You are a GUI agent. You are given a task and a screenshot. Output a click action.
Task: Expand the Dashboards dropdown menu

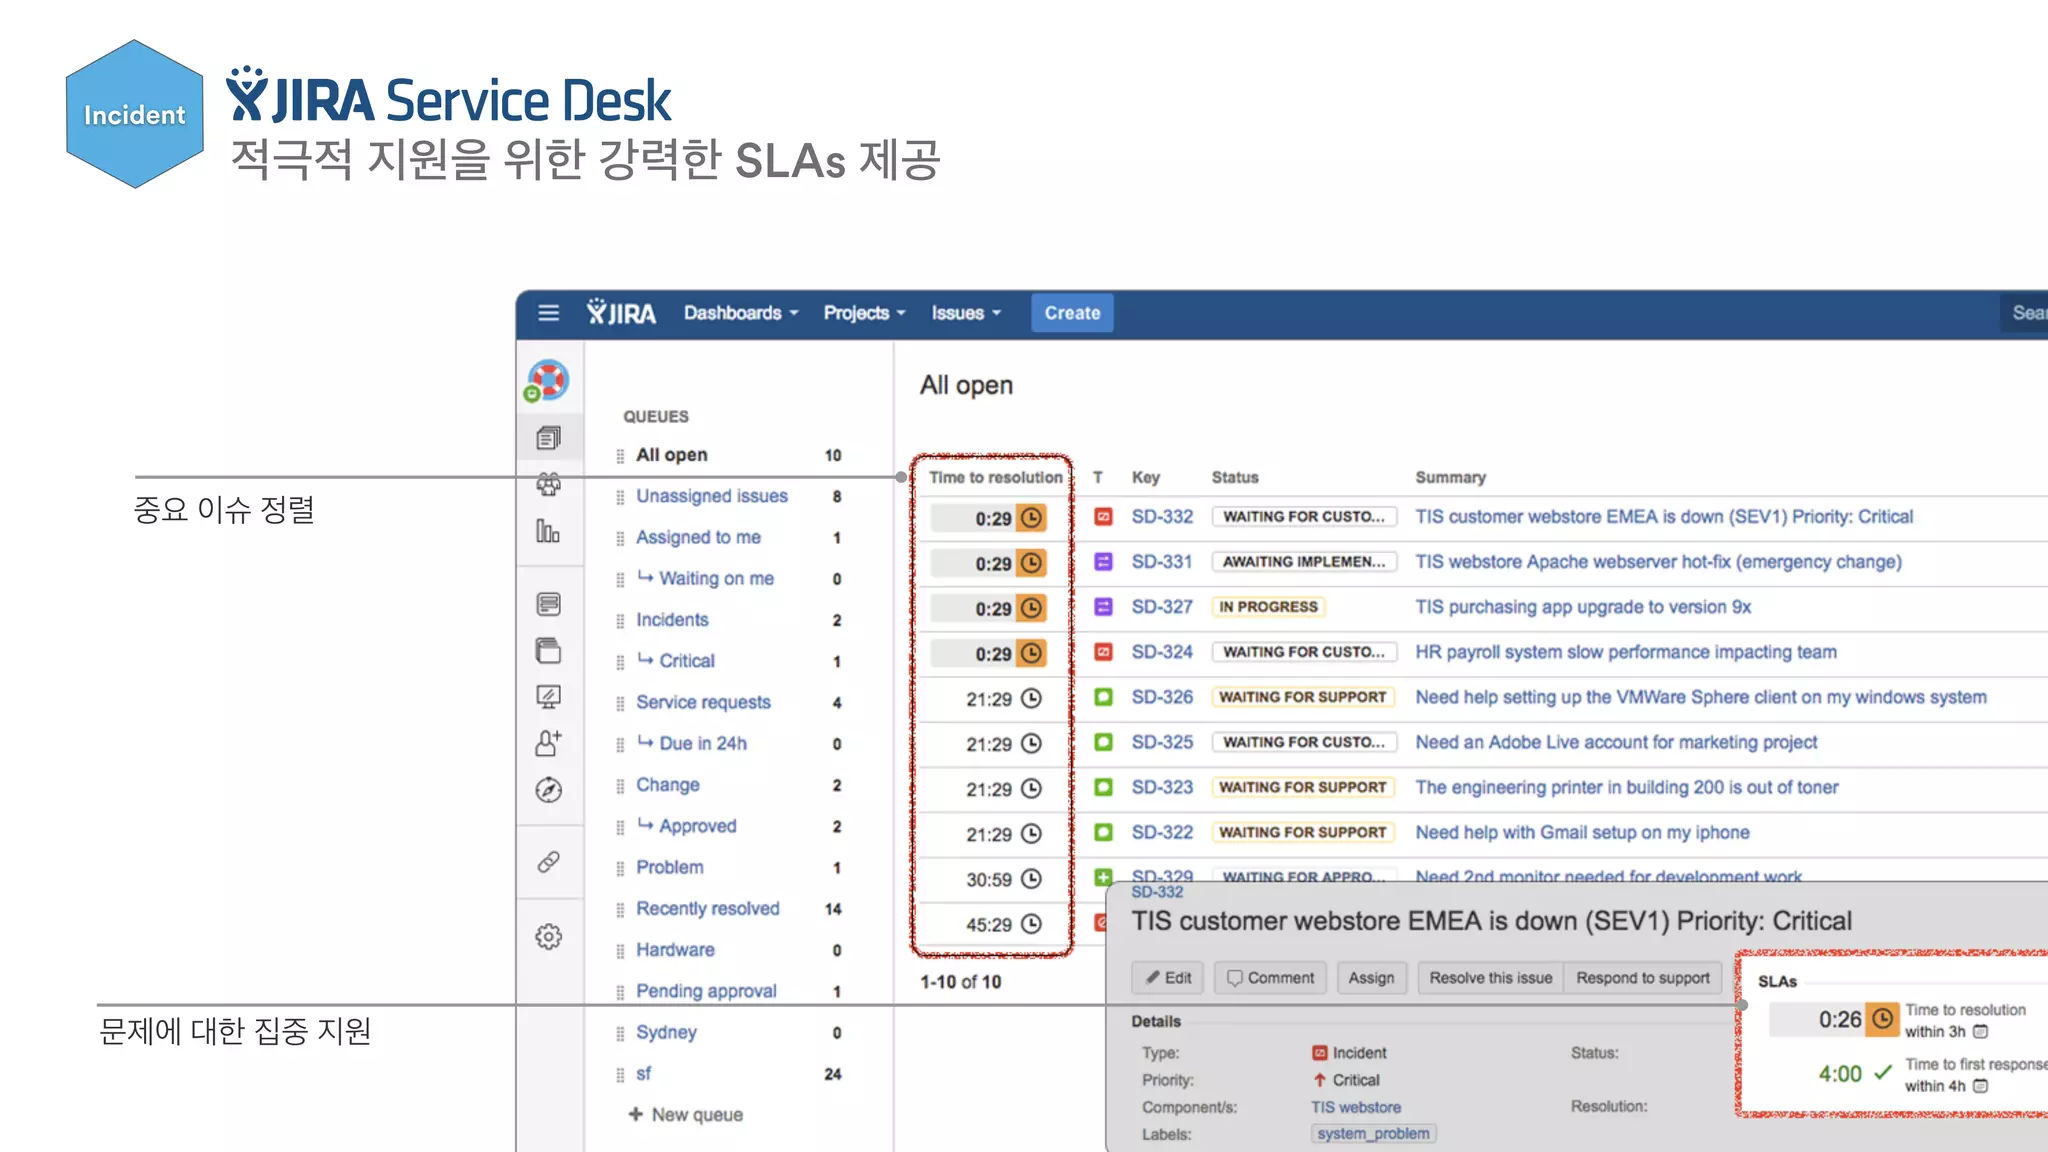point(741,313)
